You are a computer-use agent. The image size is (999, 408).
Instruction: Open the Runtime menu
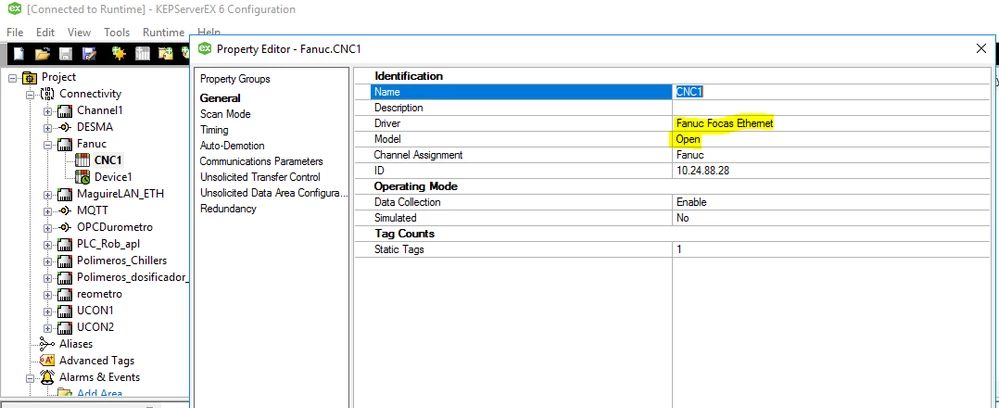tap(163, 32)
